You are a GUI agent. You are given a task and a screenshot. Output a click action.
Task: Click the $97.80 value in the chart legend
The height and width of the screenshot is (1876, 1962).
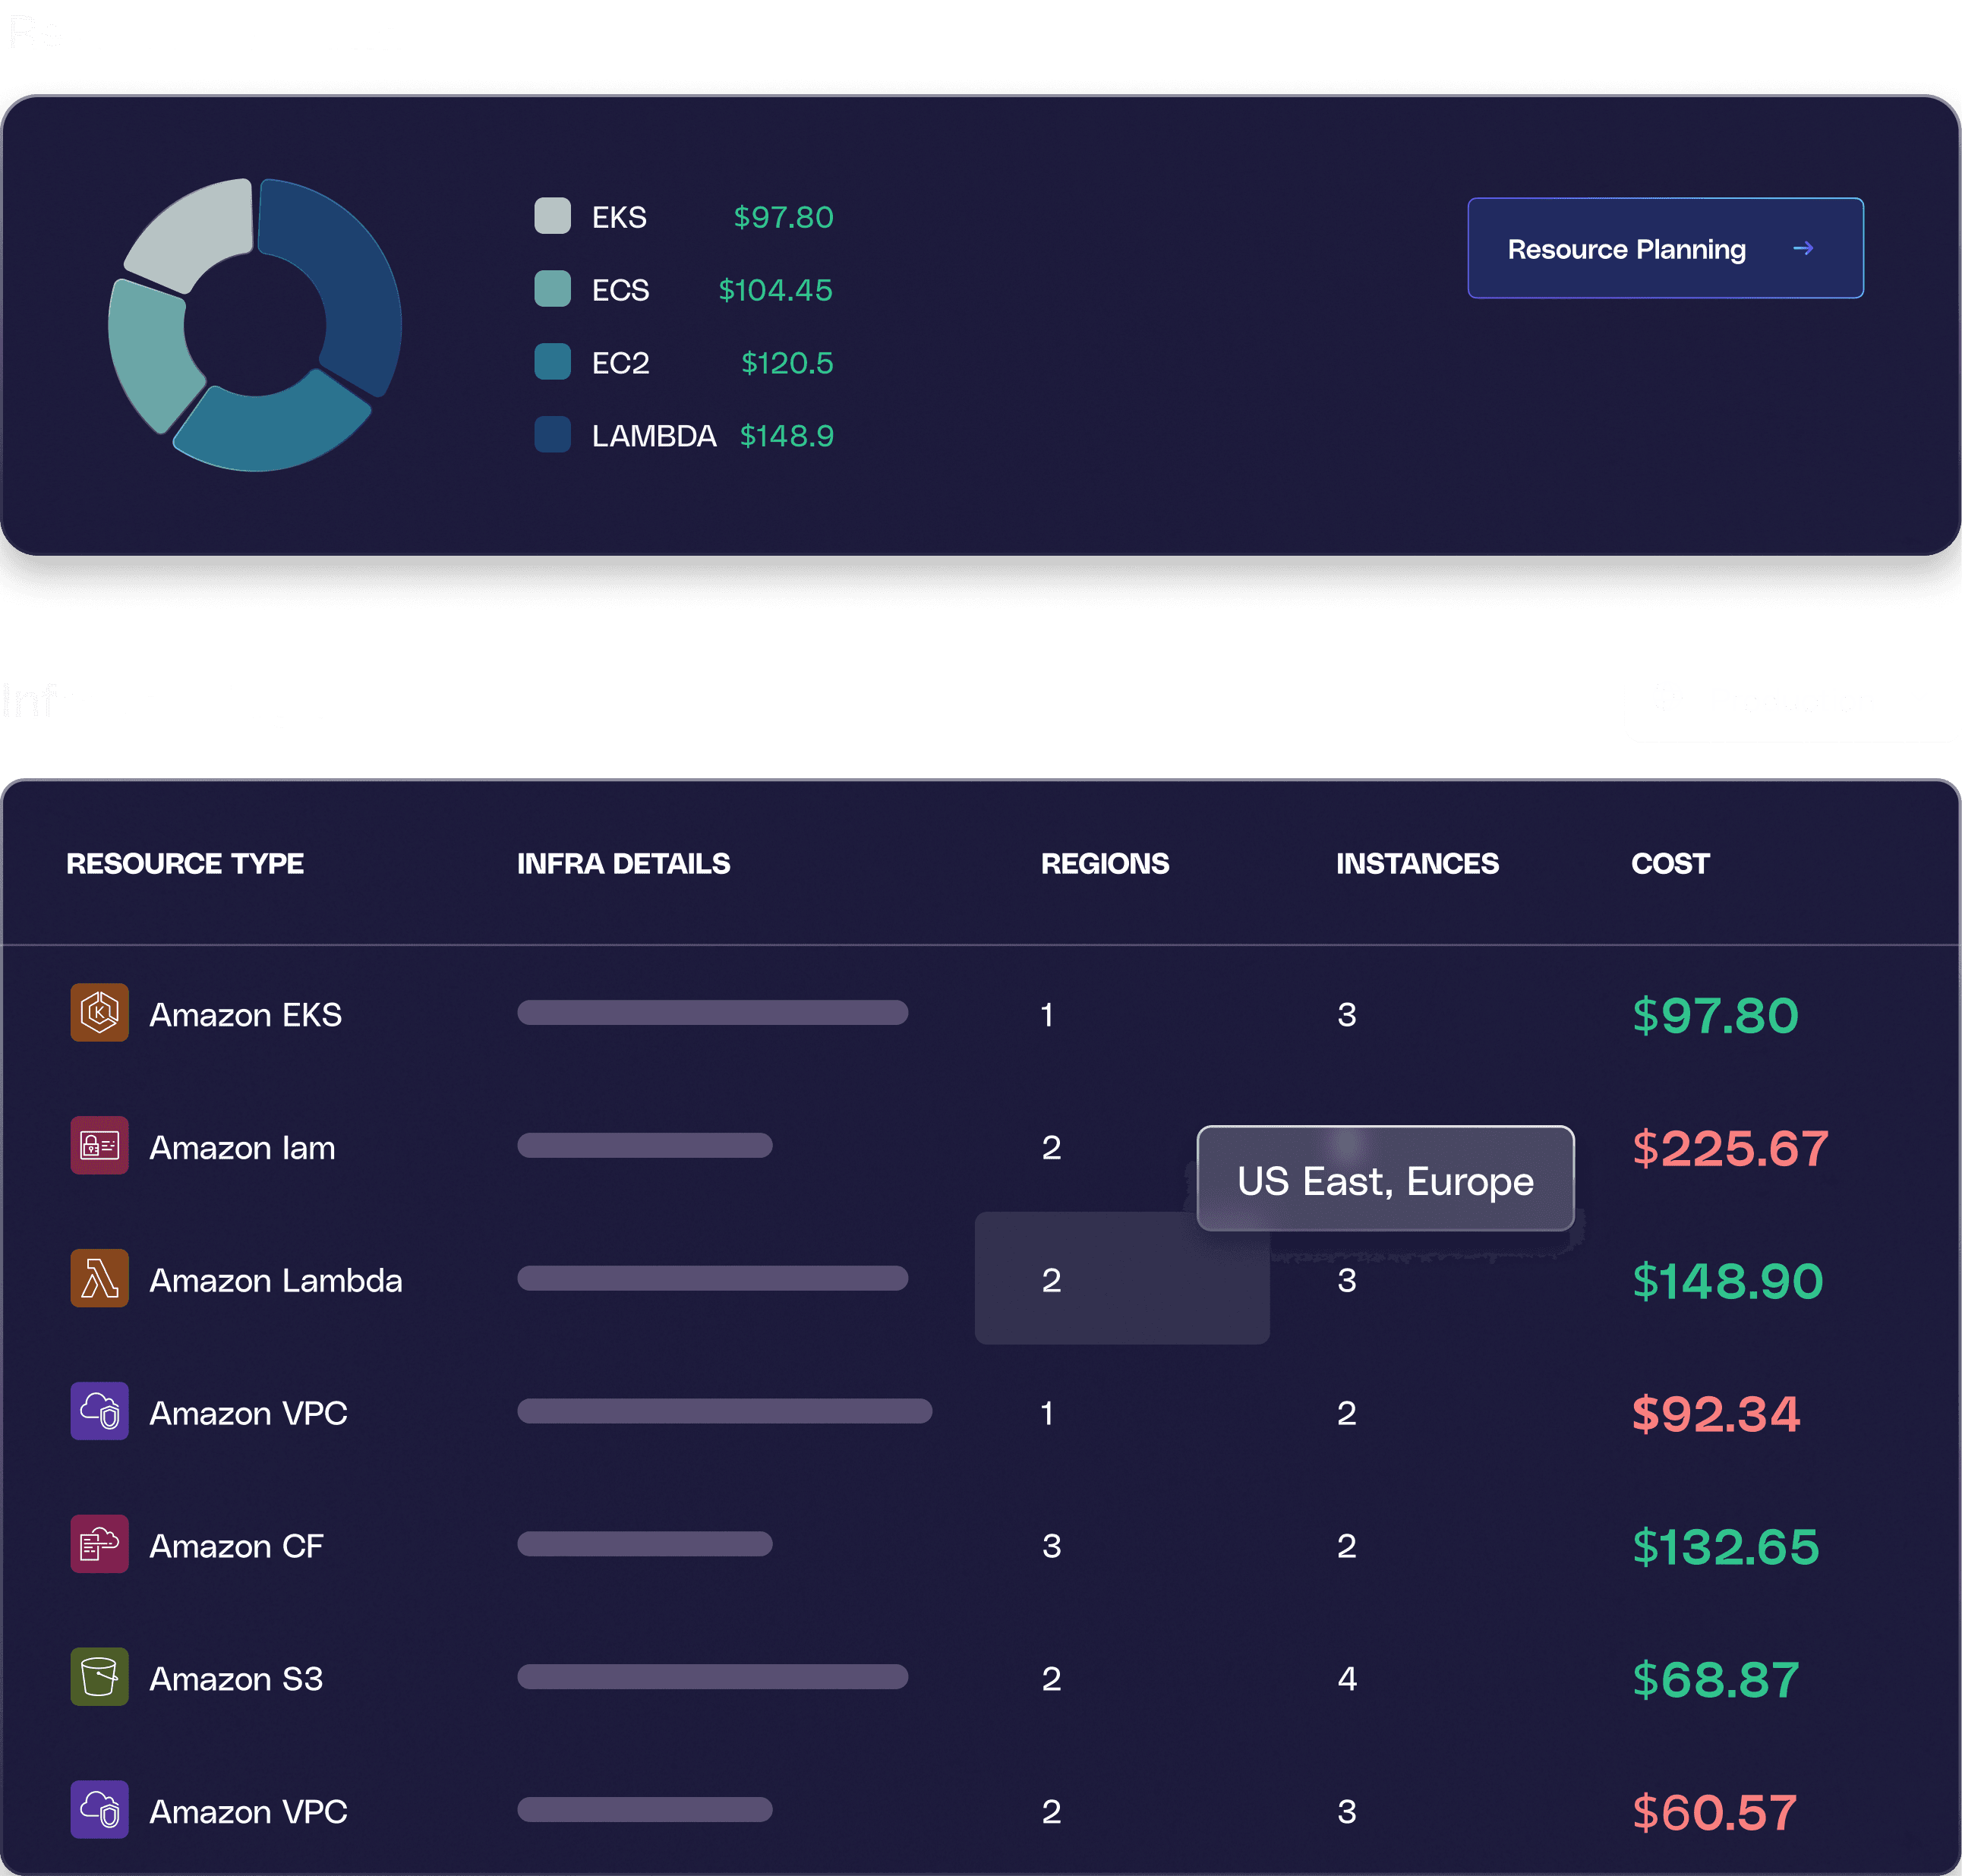point(783,217)
